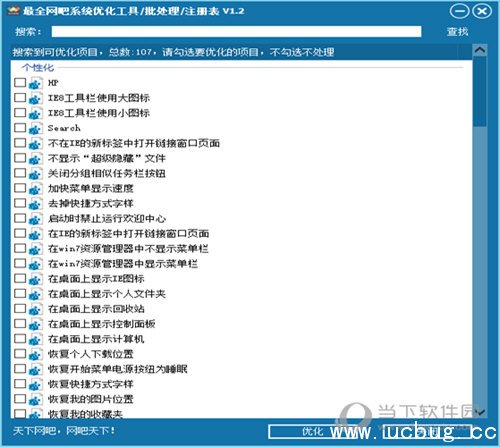Select the IE8工具栏使用小图标 entry

99,113
